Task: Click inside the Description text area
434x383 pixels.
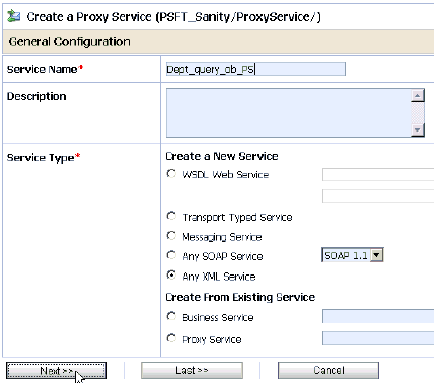Action: (x=289, y=113)
